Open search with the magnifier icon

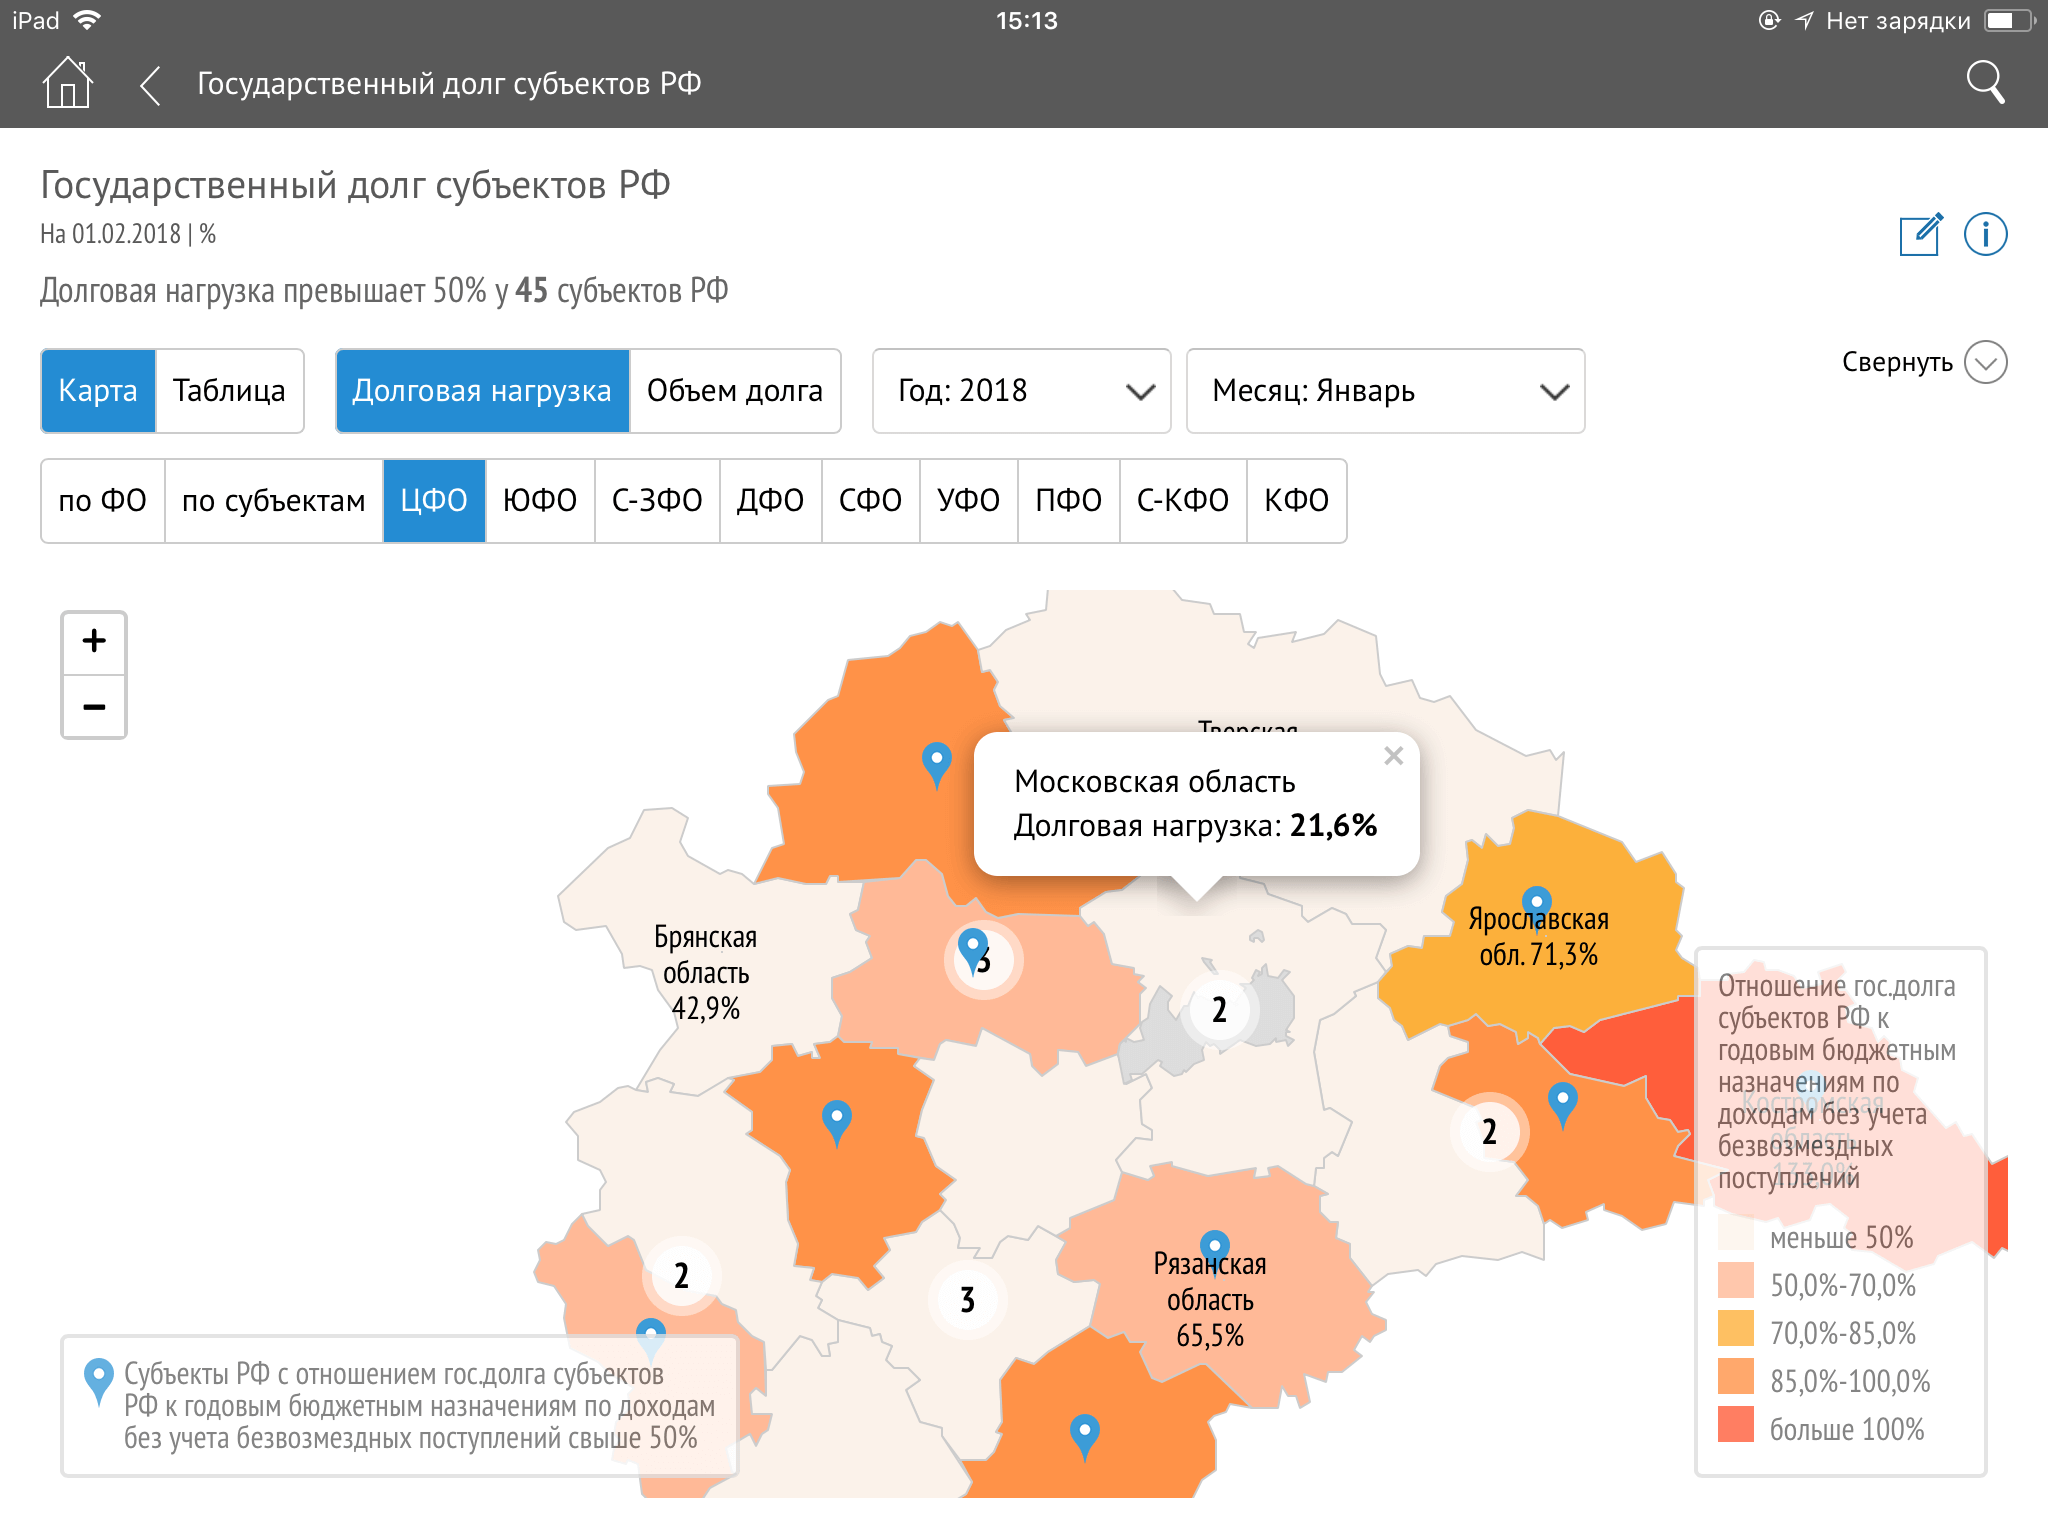(x=1985, y=83)
